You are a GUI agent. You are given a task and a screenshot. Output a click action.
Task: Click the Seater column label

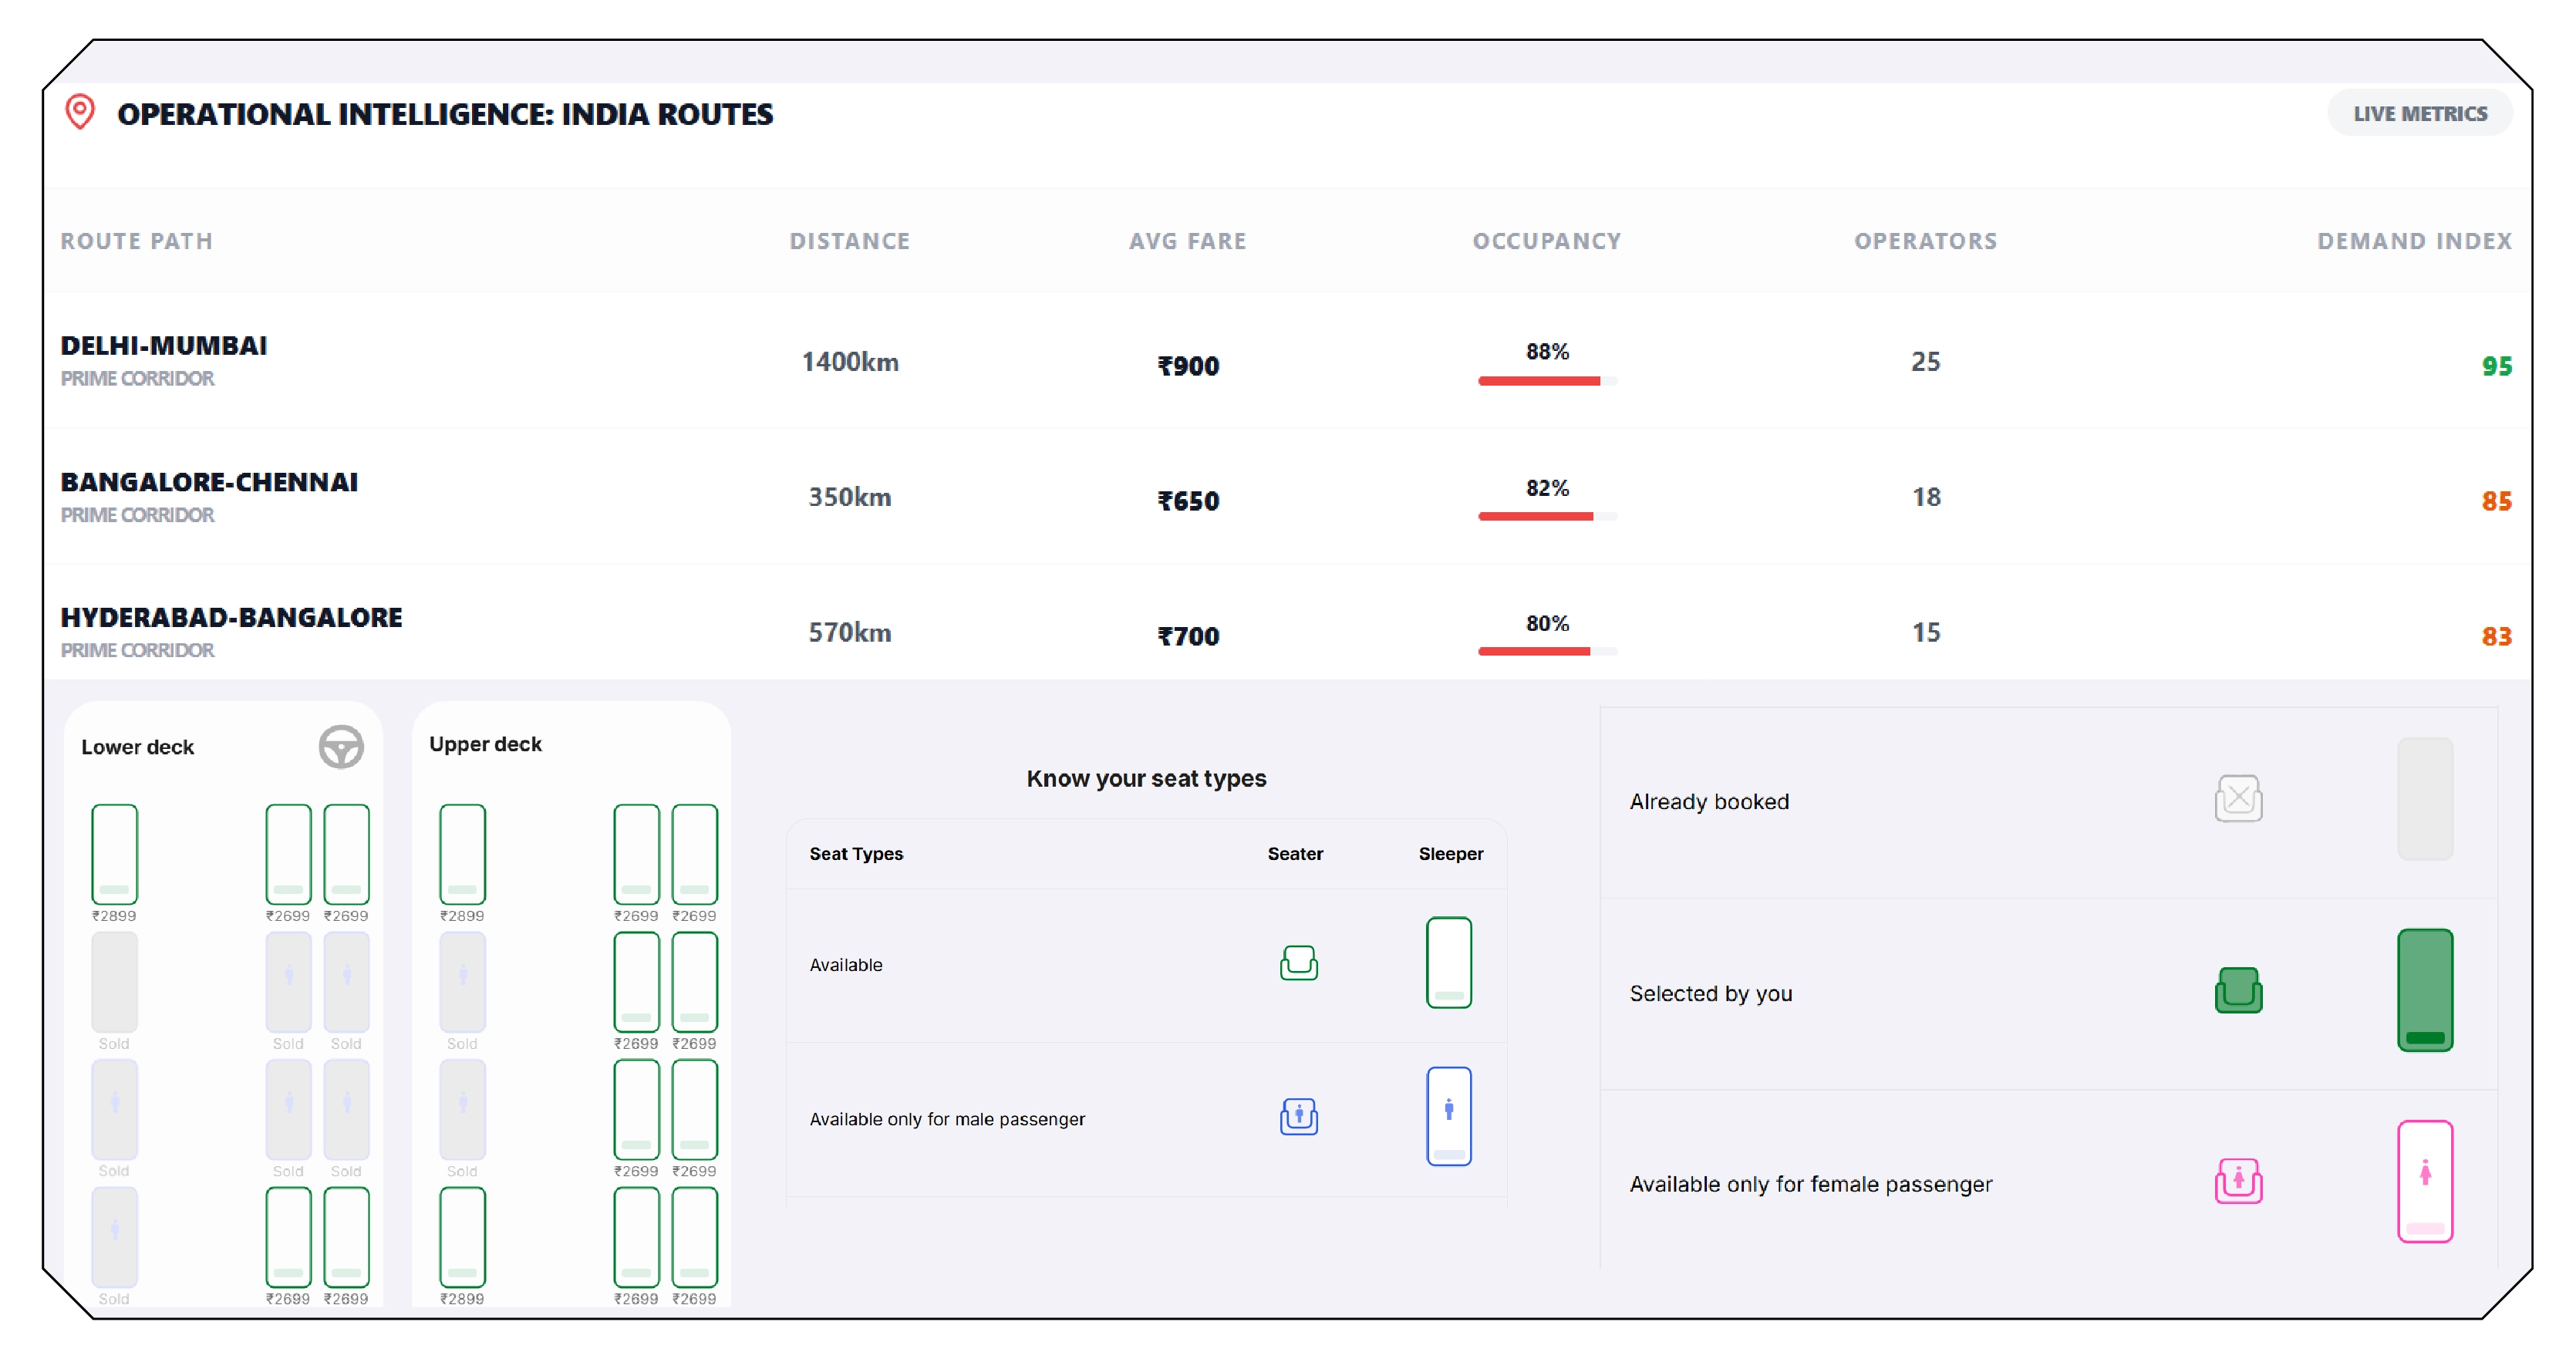(x=1294, y=854)
